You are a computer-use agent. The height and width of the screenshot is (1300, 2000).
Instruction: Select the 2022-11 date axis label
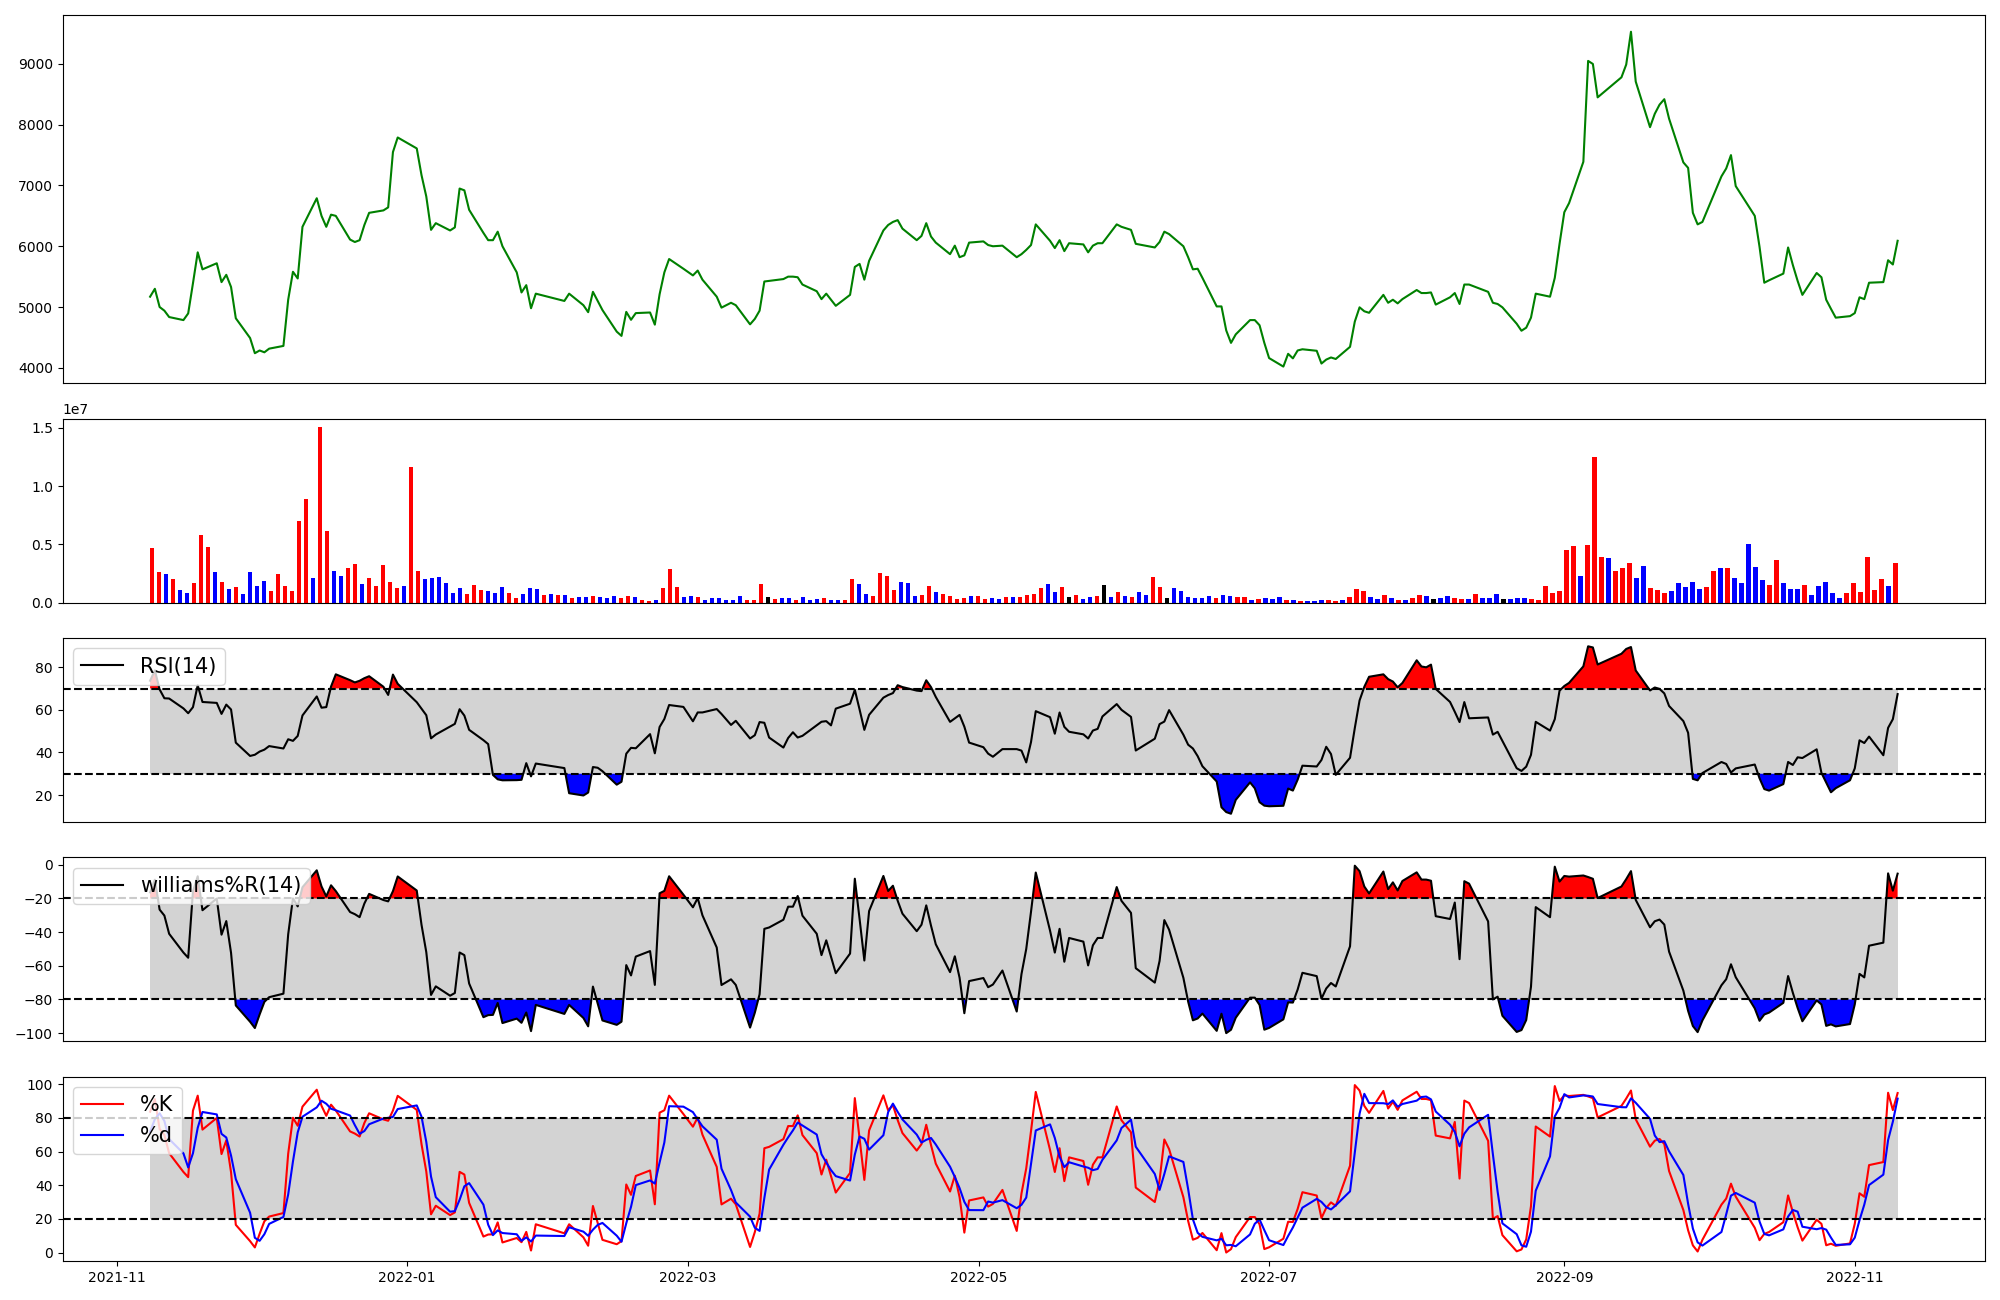tap(1853, 1277)
